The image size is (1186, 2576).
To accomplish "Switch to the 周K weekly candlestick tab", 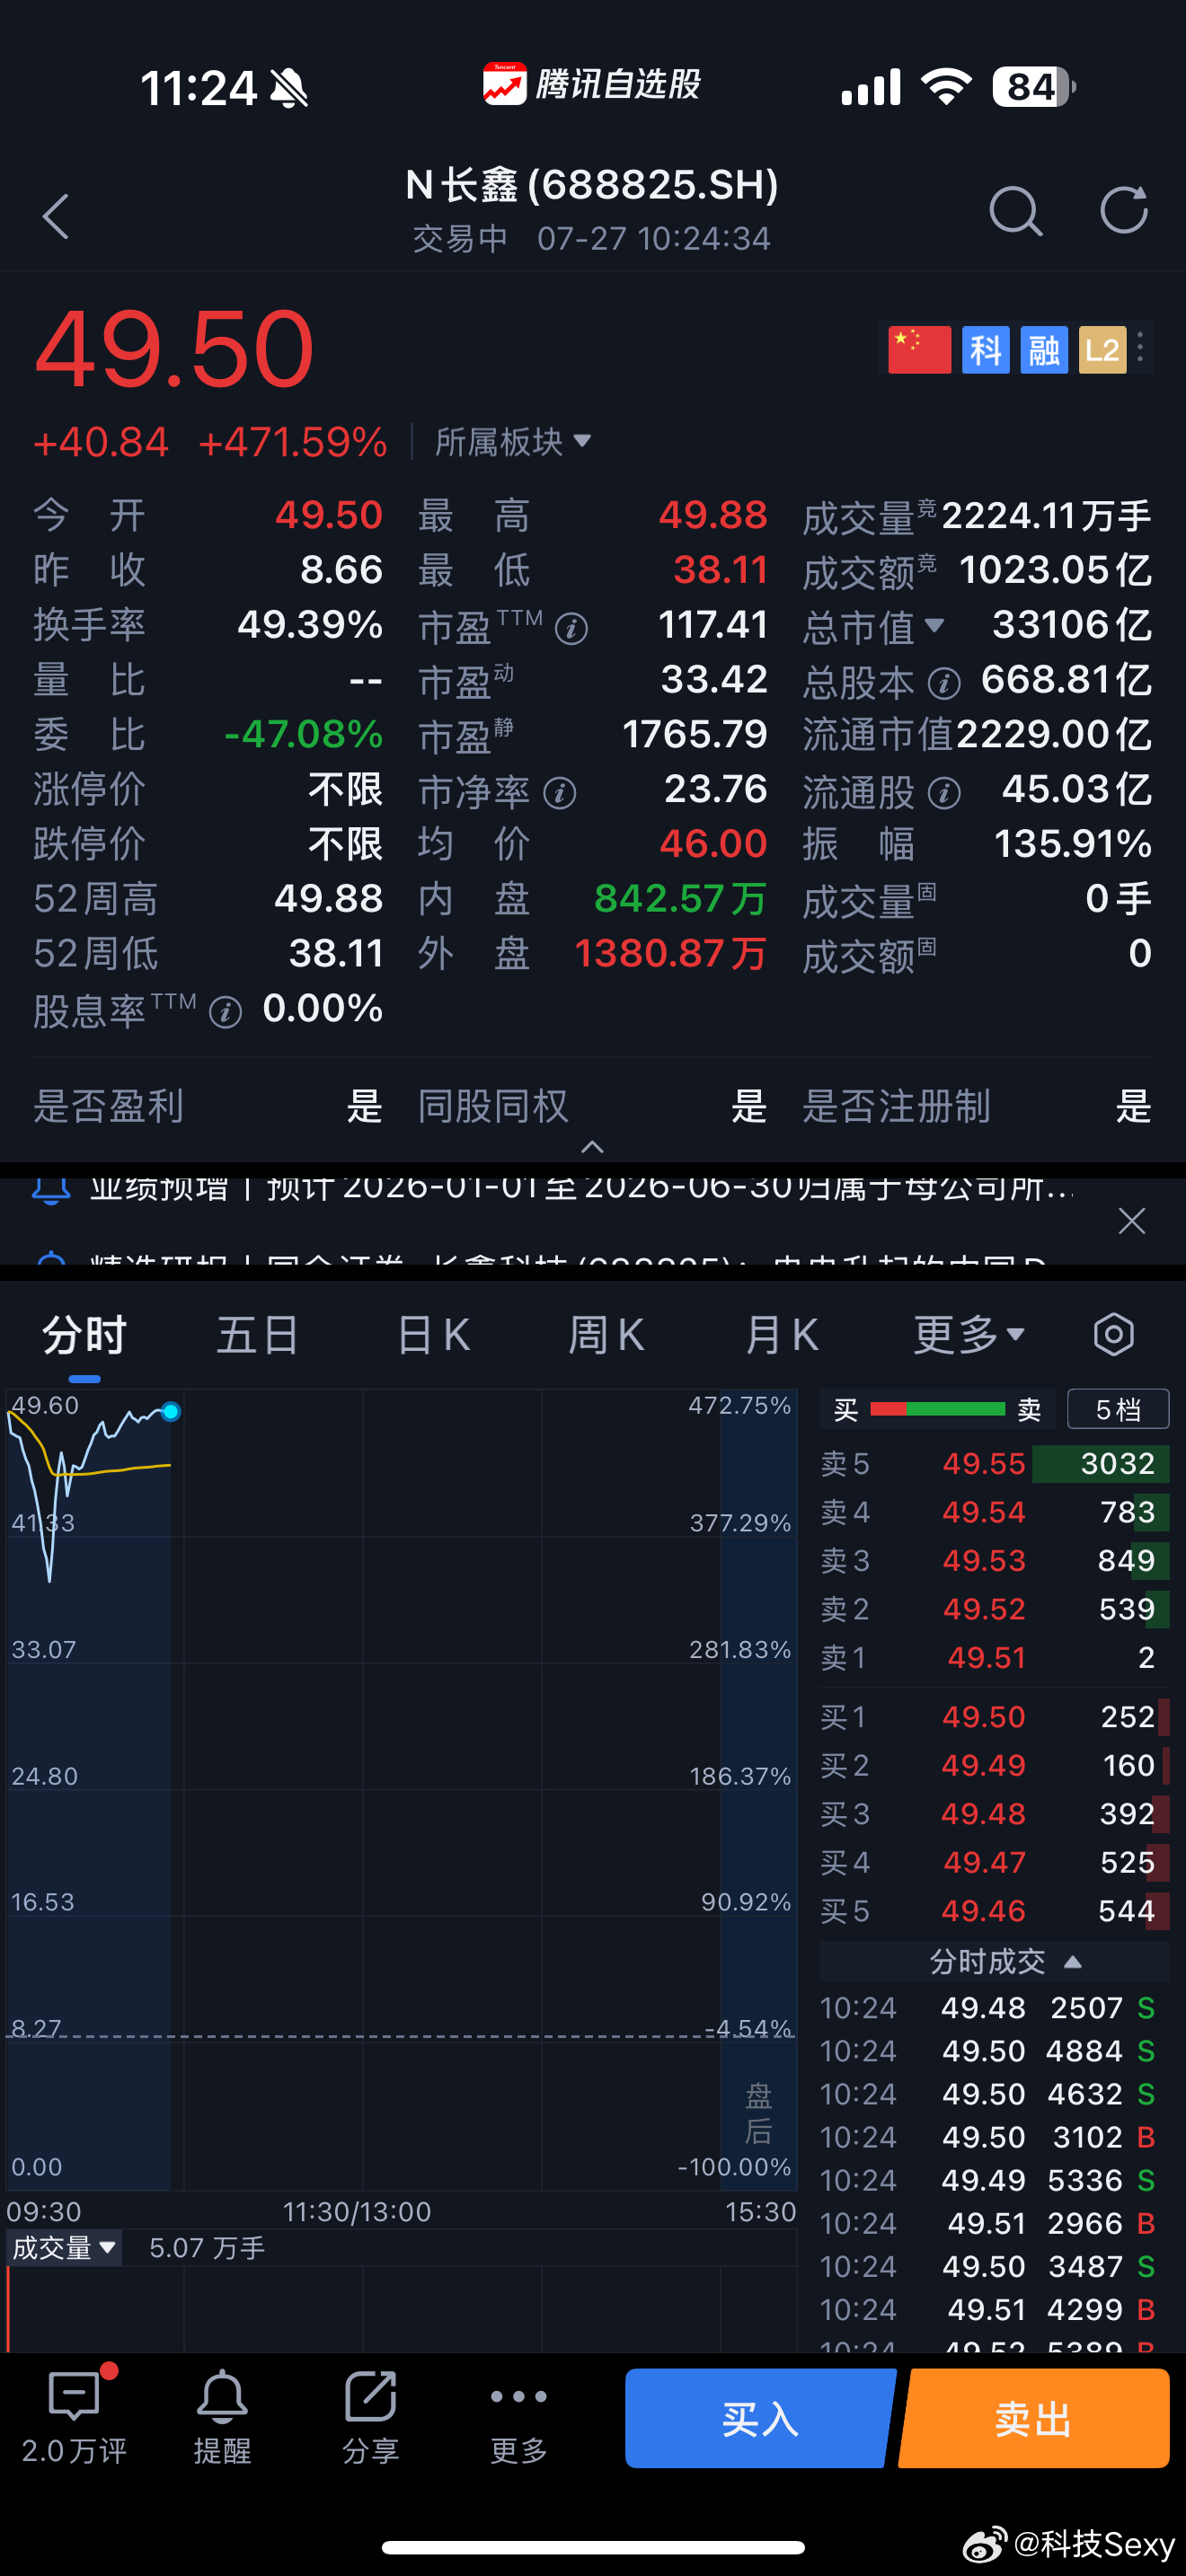I will pyautogui.click(x=606, y=1335).
